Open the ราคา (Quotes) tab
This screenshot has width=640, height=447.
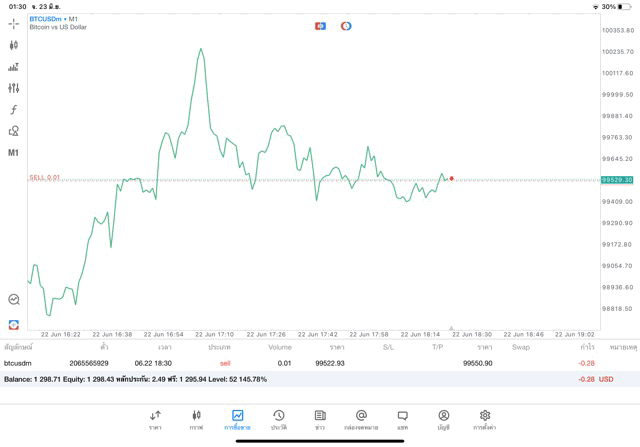(x=155, y=419)
